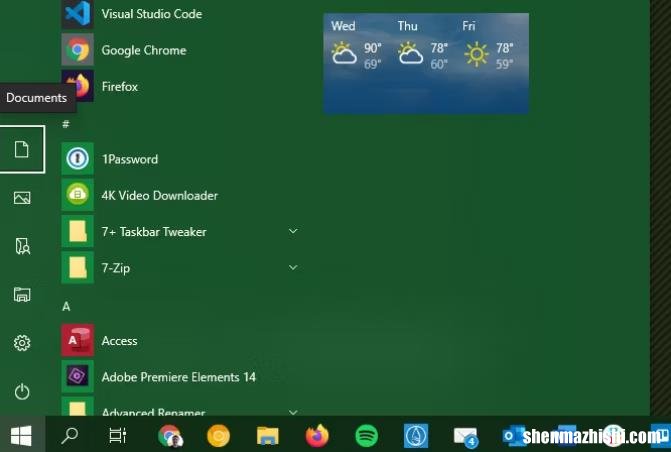Open the user folder sidebar icon
The width and height of the screenshot is (671, 452).
click(x=22, y=246)
